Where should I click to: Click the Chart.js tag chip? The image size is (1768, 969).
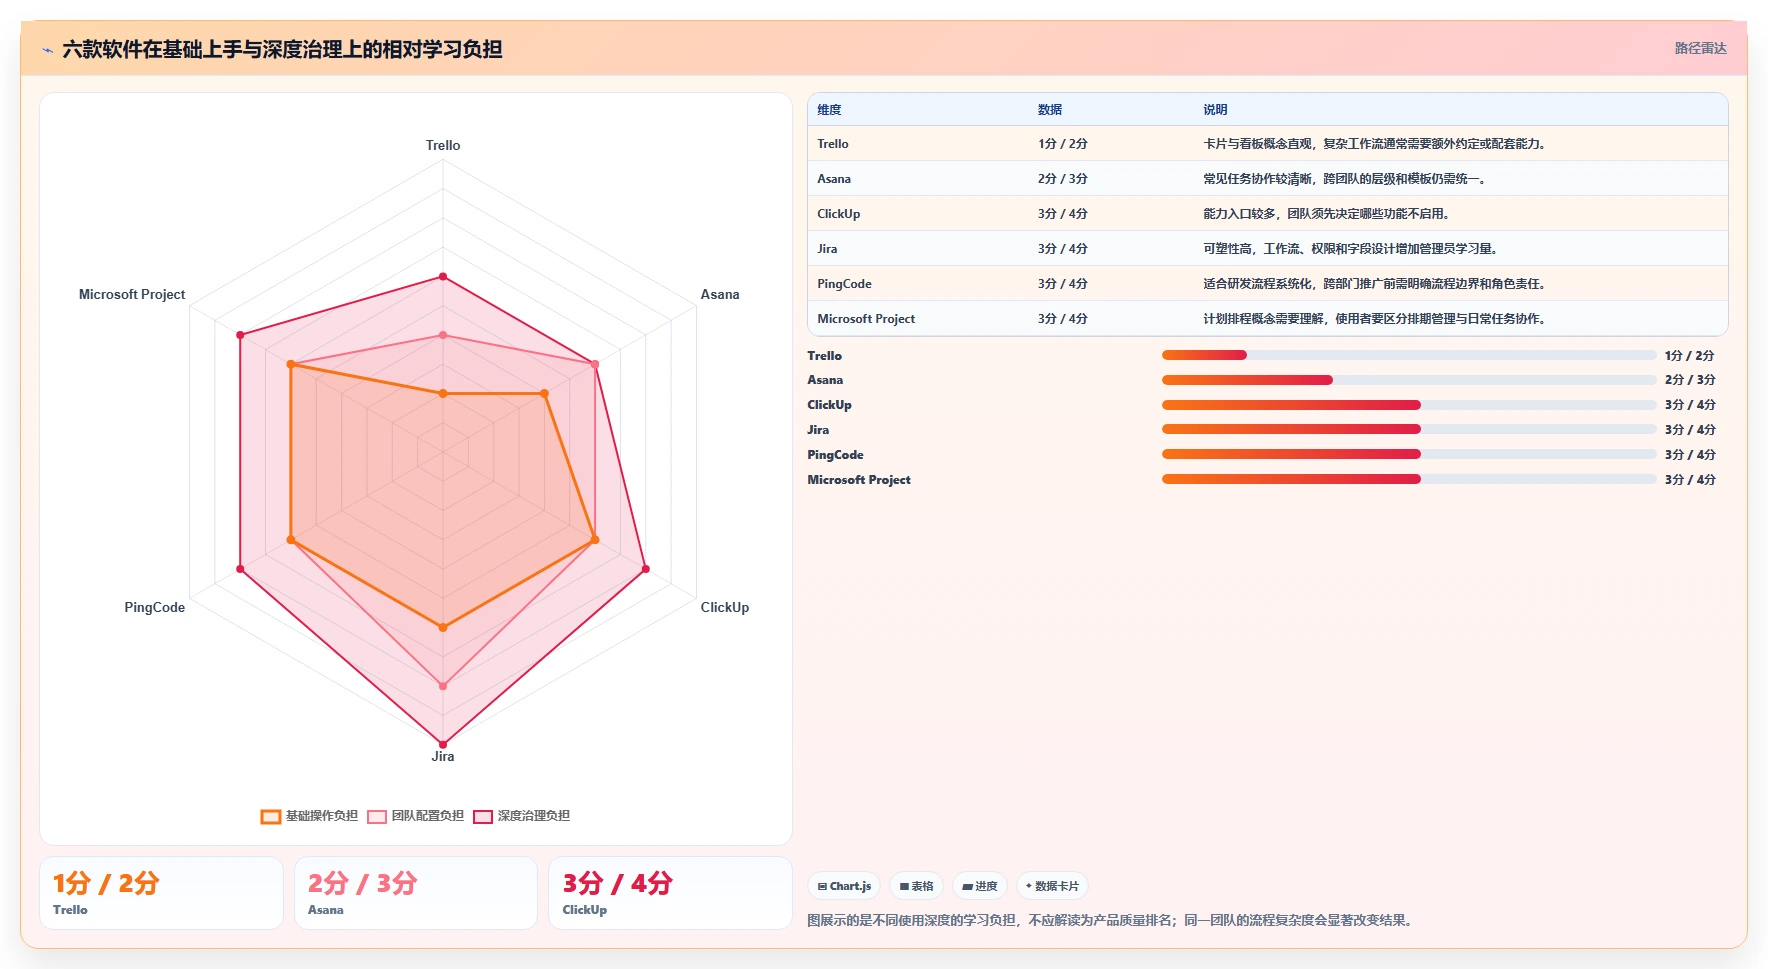[x=844, y=886]
